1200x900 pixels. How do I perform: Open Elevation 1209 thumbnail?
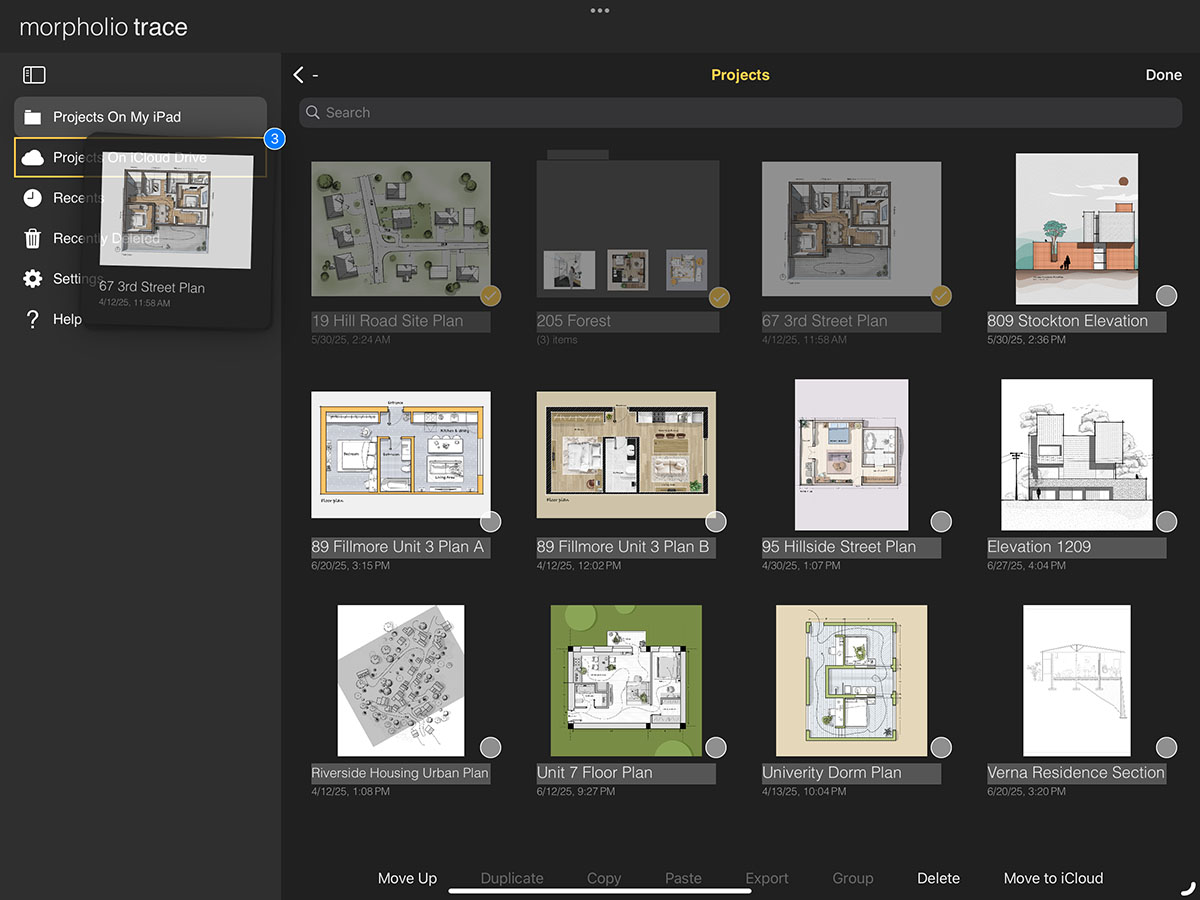click(x=1076, y=455)
